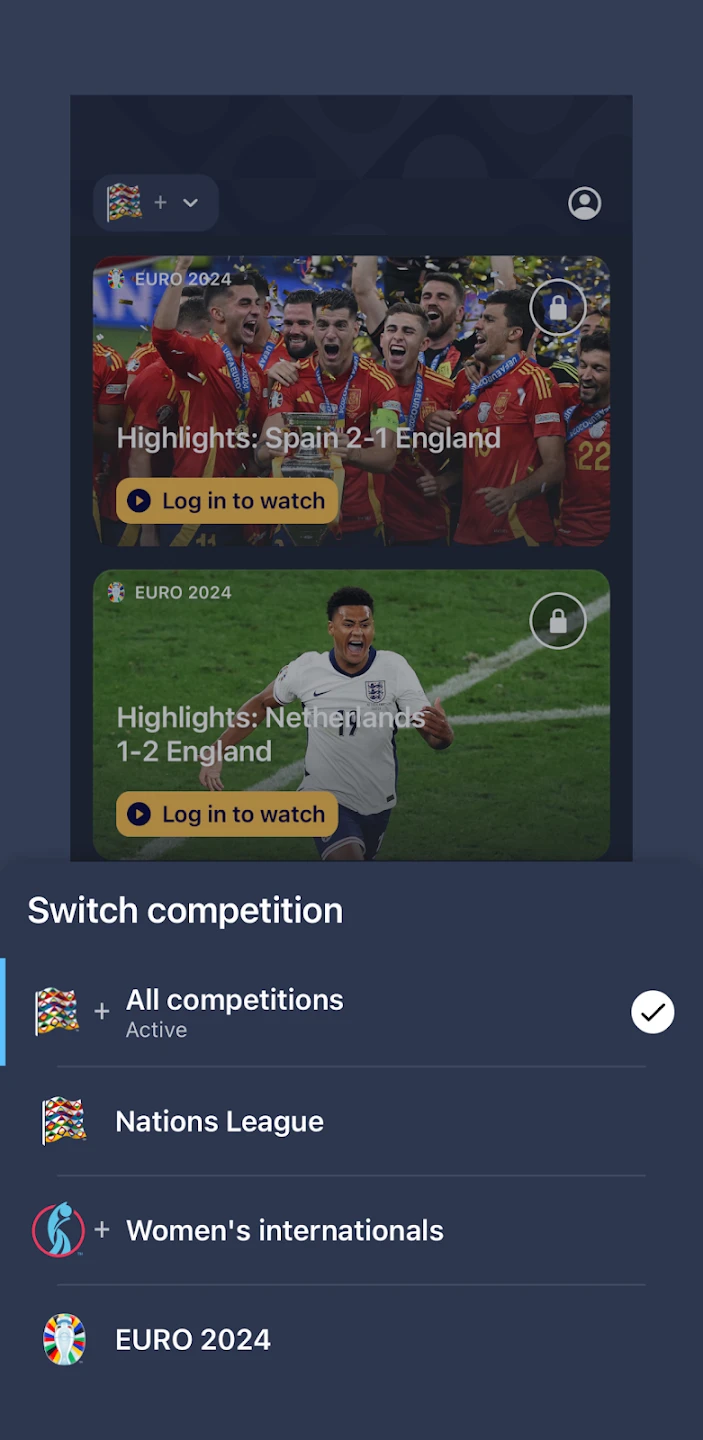Screen dimensions: 703x1440
Task: Click the EURO 2024 trophy icon
Action: click(64, 1339)
